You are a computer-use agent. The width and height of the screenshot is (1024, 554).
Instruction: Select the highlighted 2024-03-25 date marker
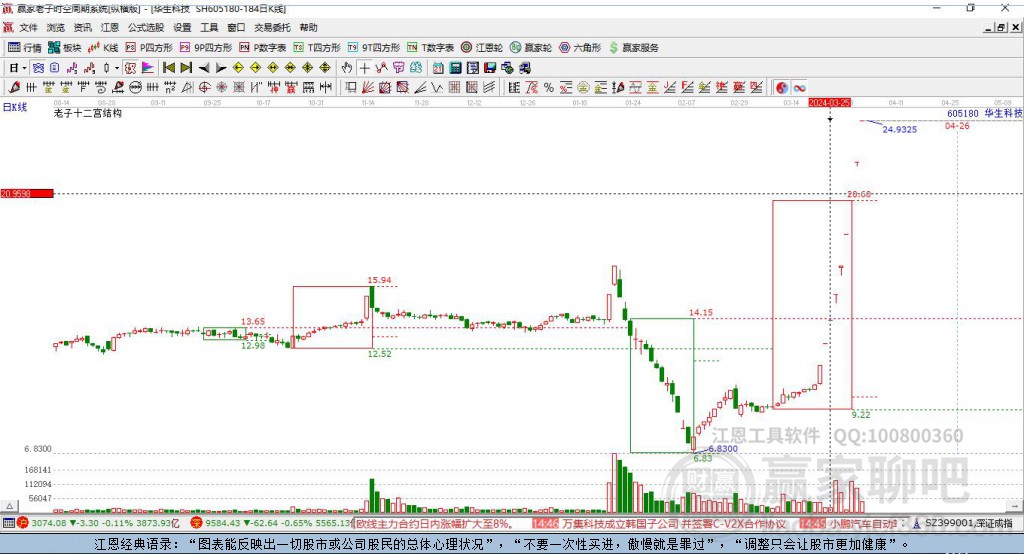click(829, 103)
